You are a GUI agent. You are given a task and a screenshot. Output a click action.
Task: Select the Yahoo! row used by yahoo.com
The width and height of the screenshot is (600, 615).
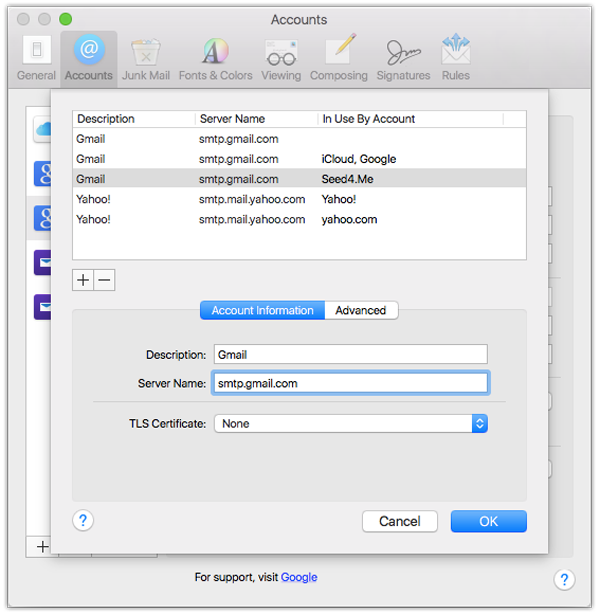point(299,219)
